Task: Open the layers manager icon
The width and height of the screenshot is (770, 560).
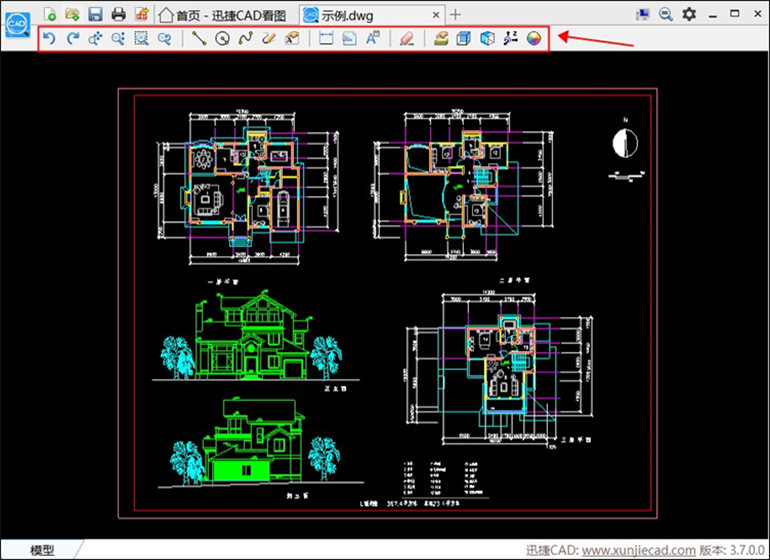Action: (441, 38)
